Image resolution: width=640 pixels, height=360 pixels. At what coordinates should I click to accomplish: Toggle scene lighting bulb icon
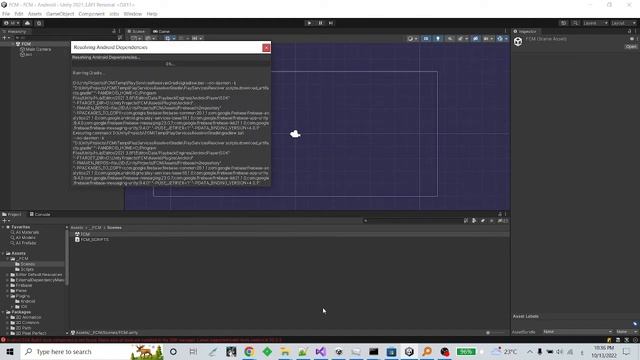click(x=438, y=38)
